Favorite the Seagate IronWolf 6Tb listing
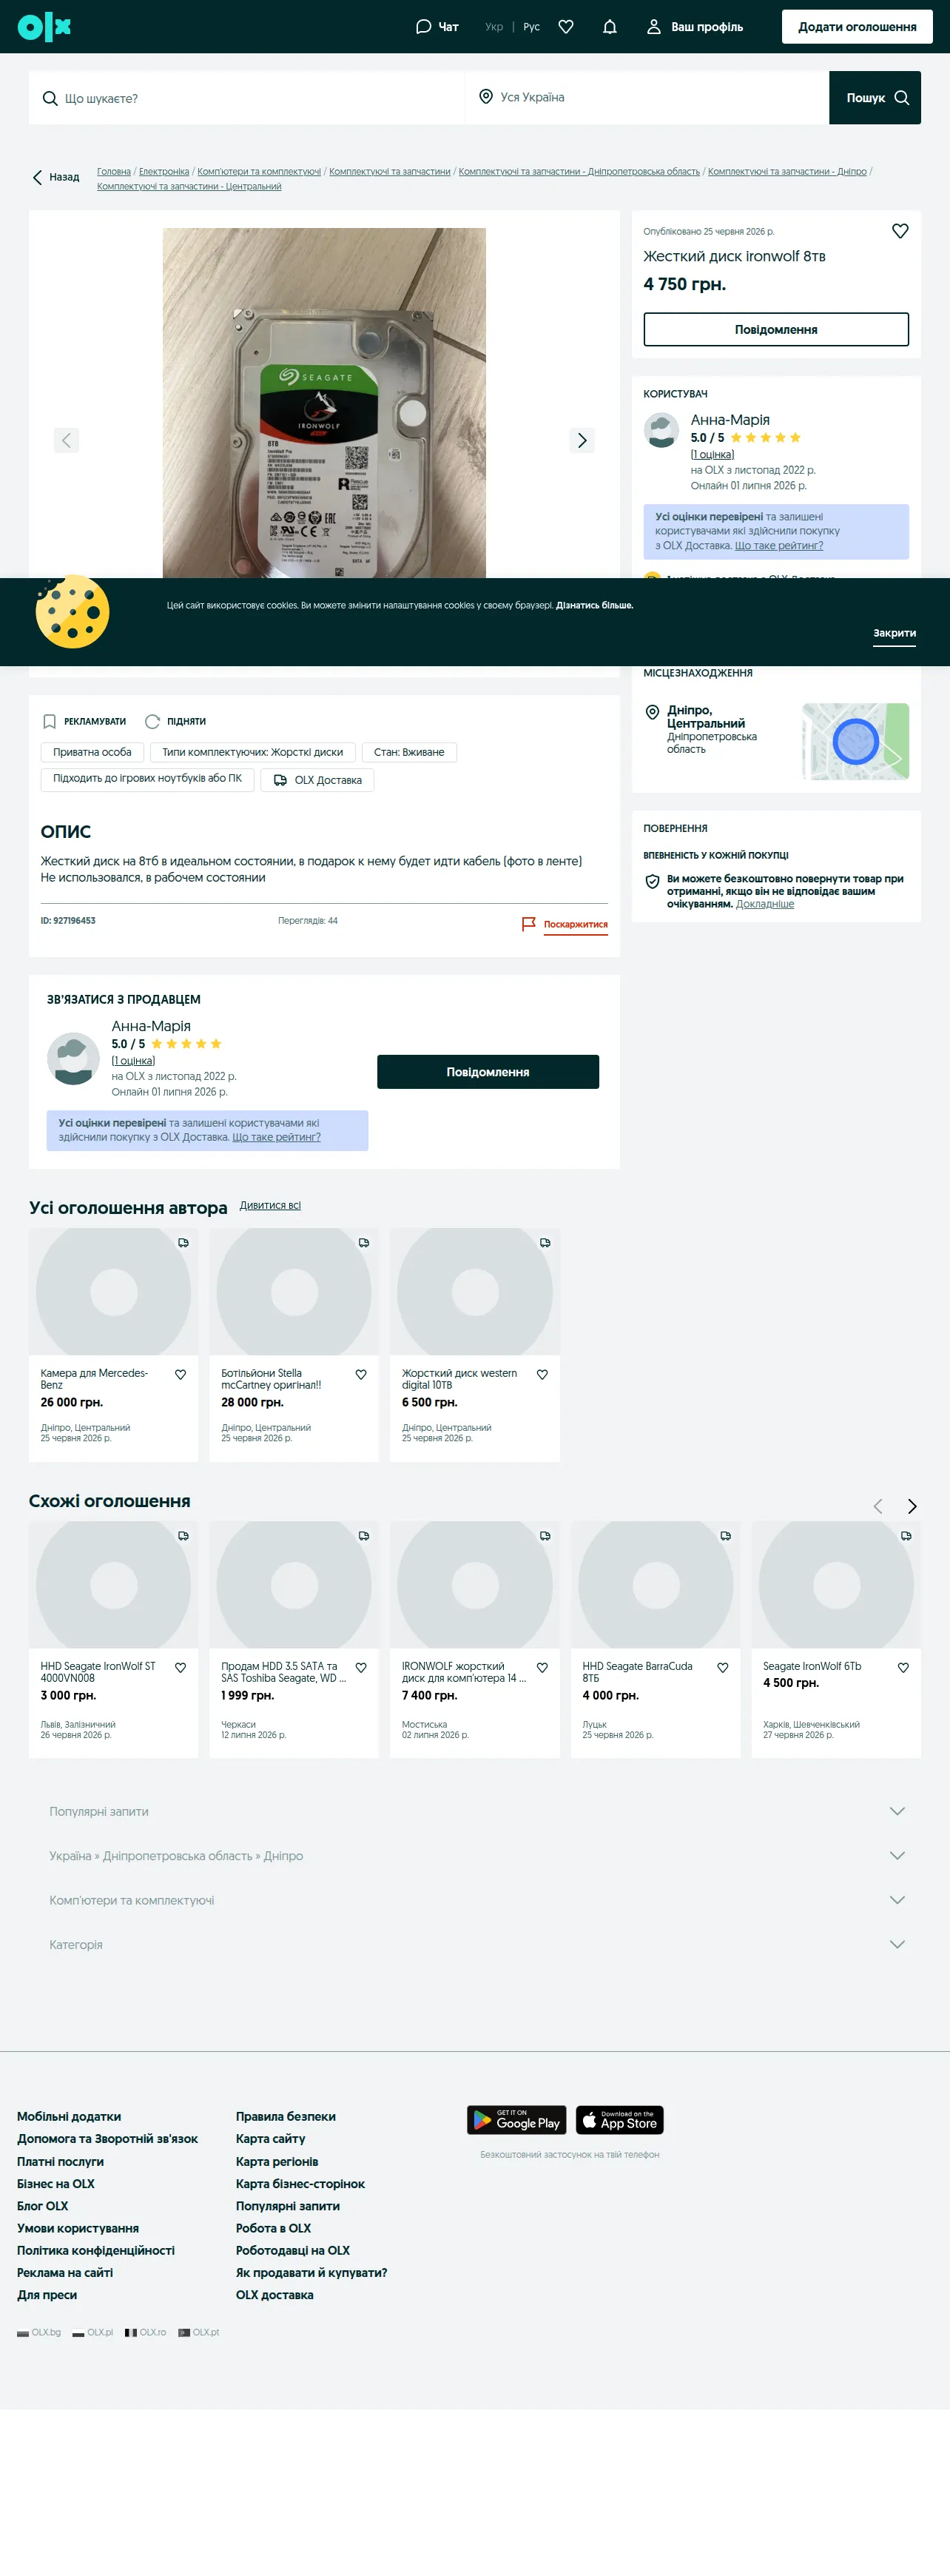 pos(903,1668)
